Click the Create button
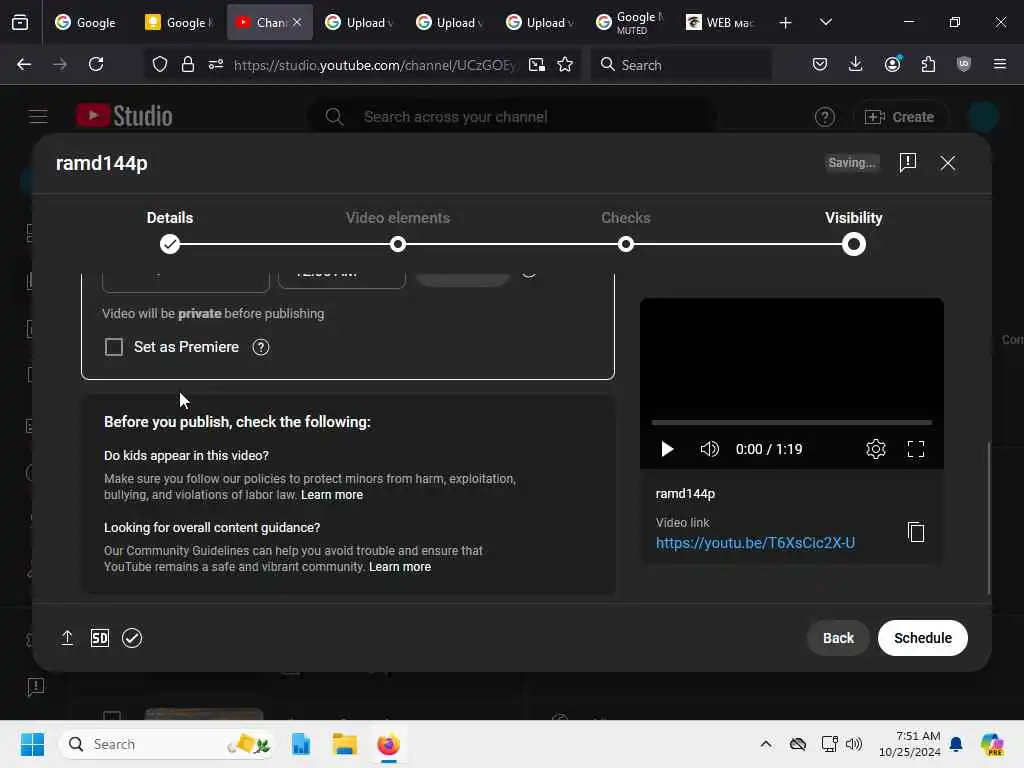 click(x=899, y=117)
